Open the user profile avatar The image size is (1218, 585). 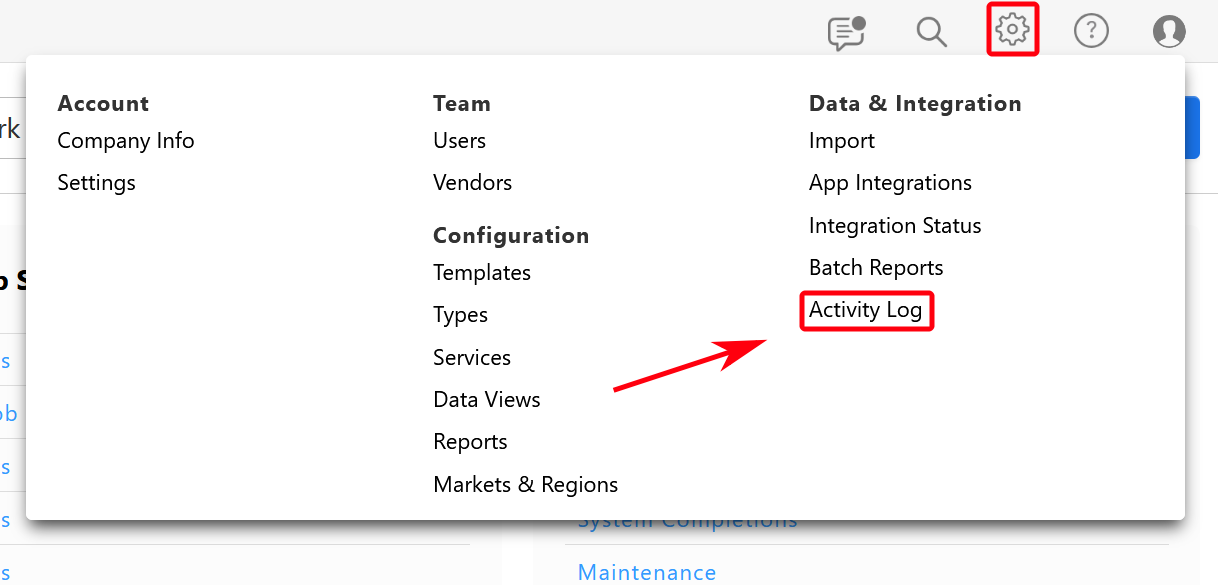[x=1168, y=32]
